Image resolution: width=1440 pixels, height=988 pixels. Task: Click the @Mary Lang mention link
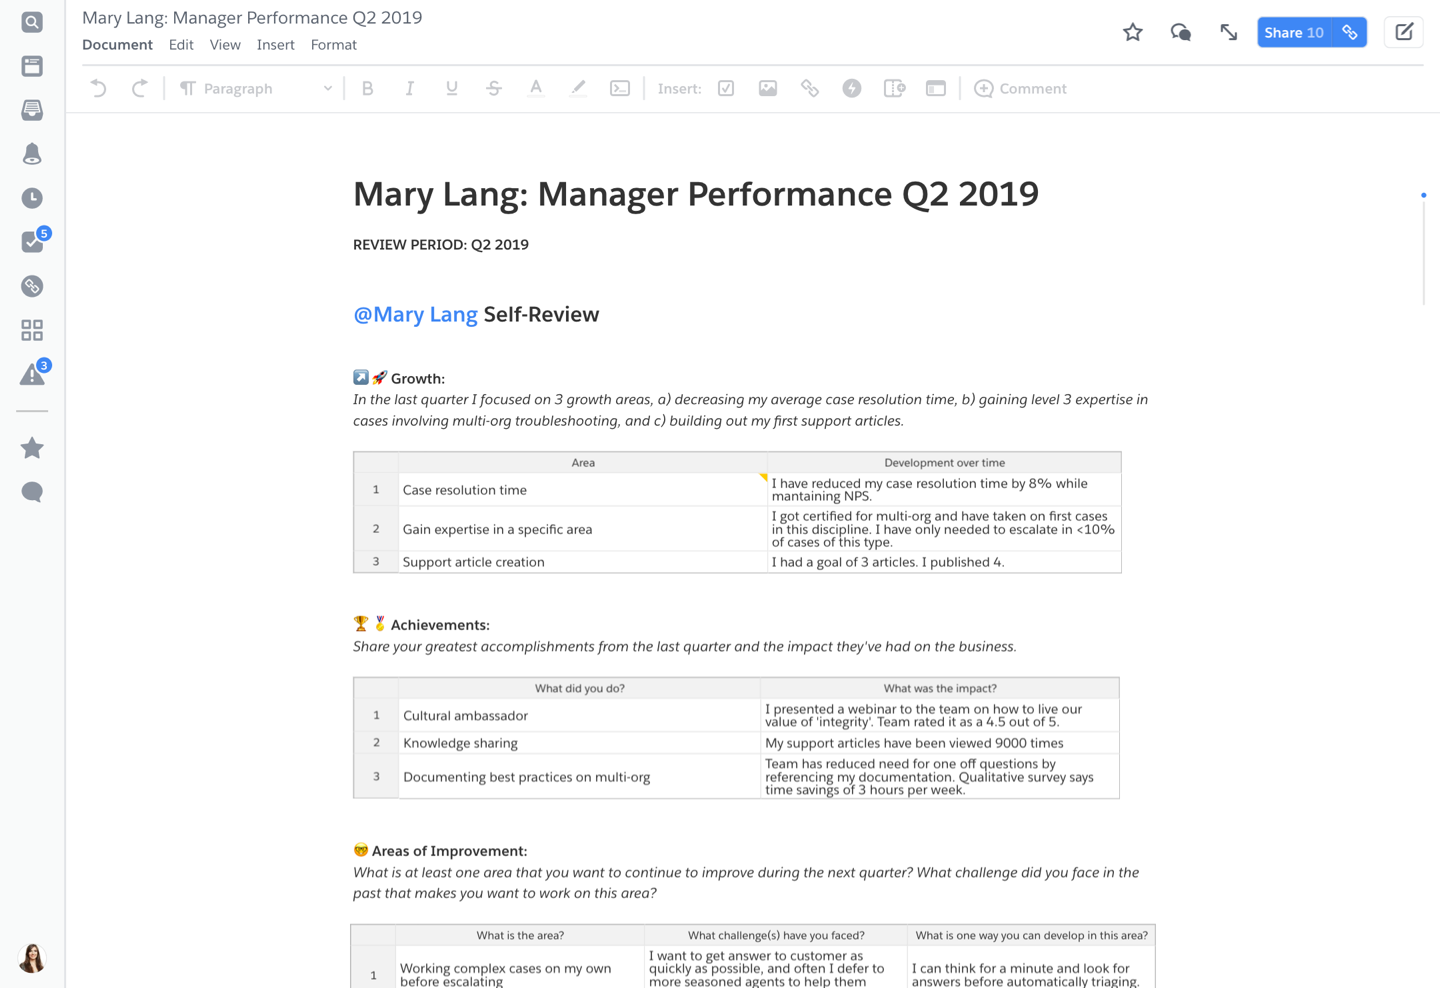(415, 314)
